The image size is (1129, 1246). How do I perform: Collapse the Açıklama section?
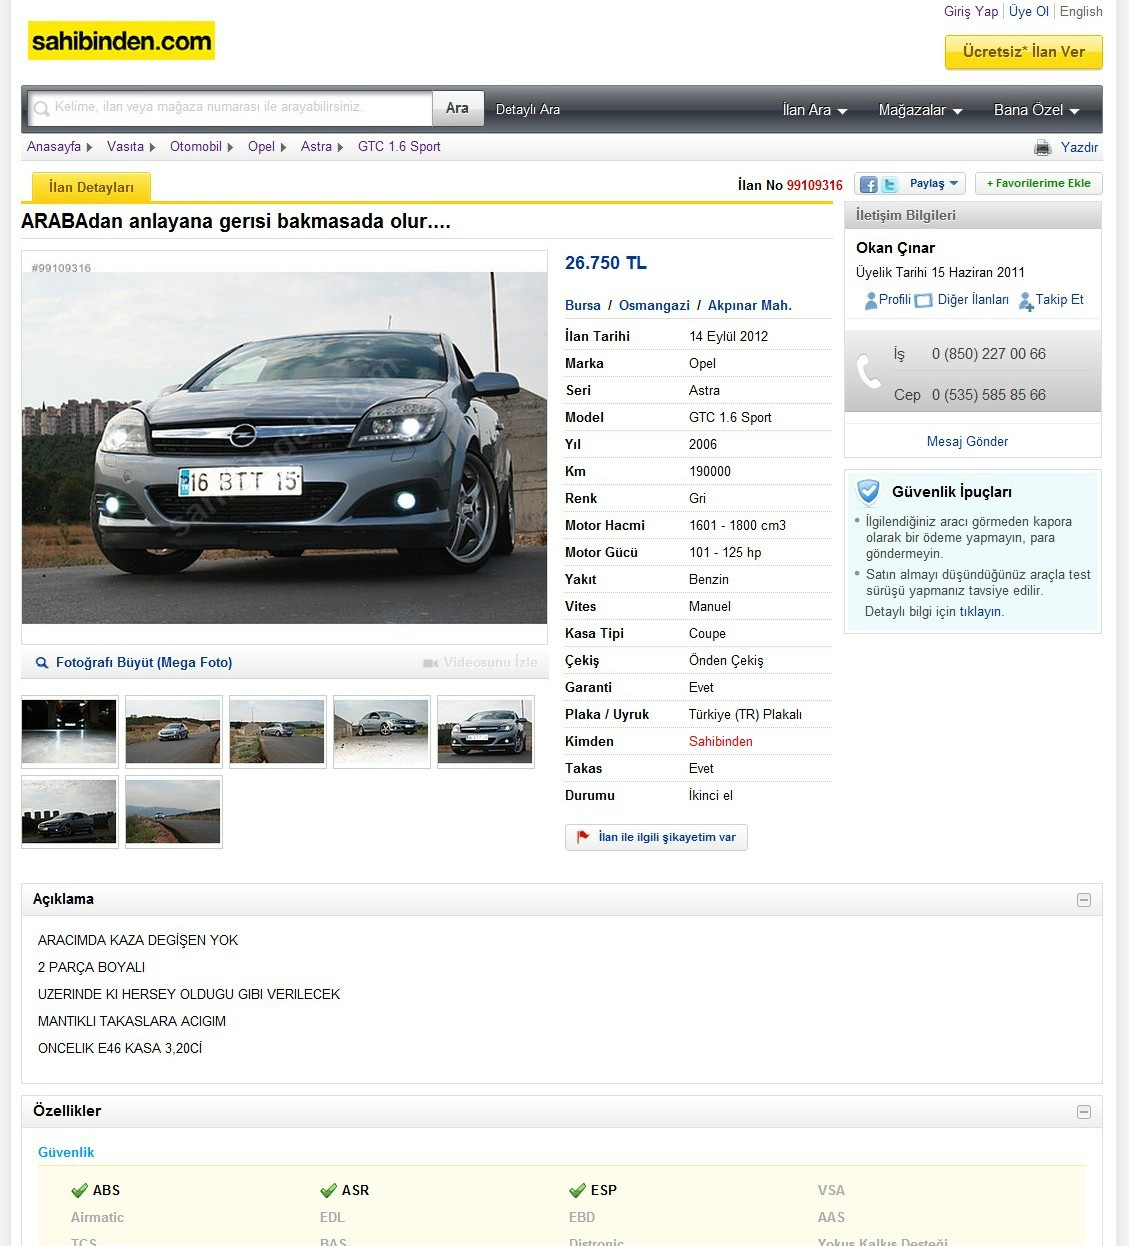(1084, 900)
